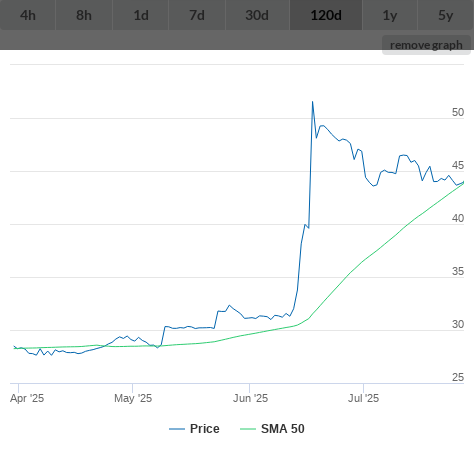Click the 25 value on the price axis
This screenshot has width=474, height=455.
coord(458,377)
